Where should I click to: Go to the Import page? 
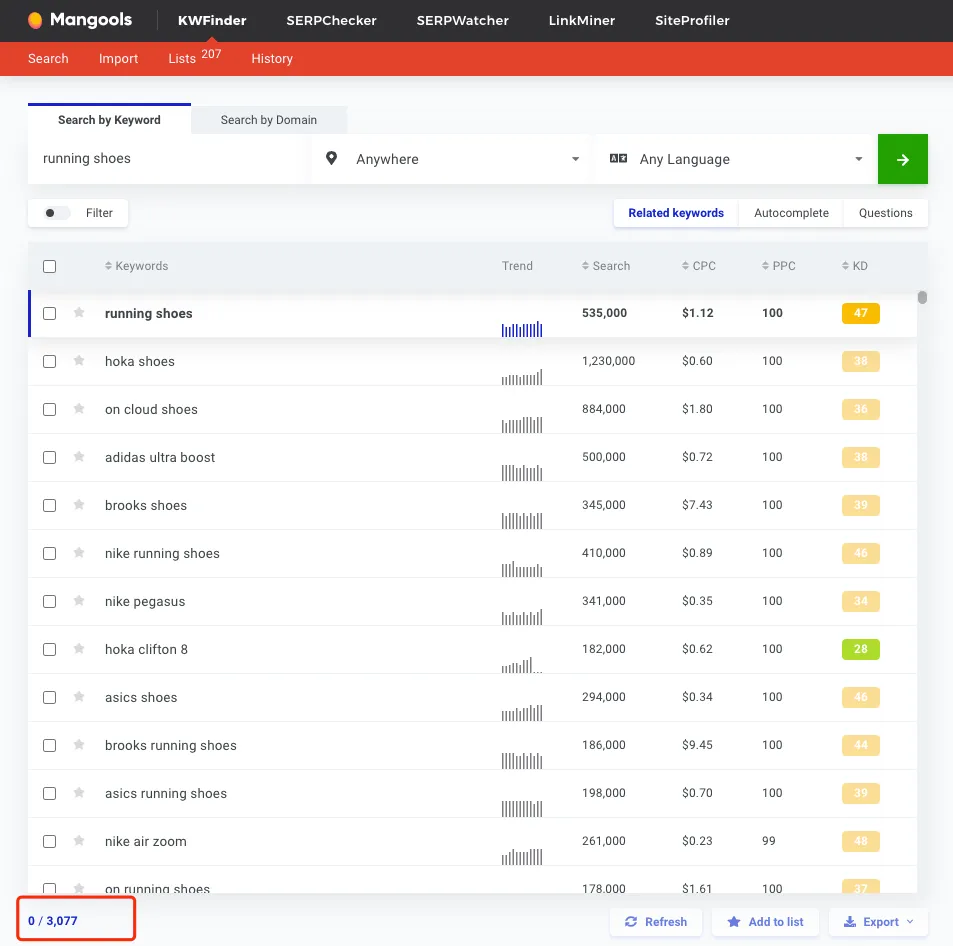point(119,58)
